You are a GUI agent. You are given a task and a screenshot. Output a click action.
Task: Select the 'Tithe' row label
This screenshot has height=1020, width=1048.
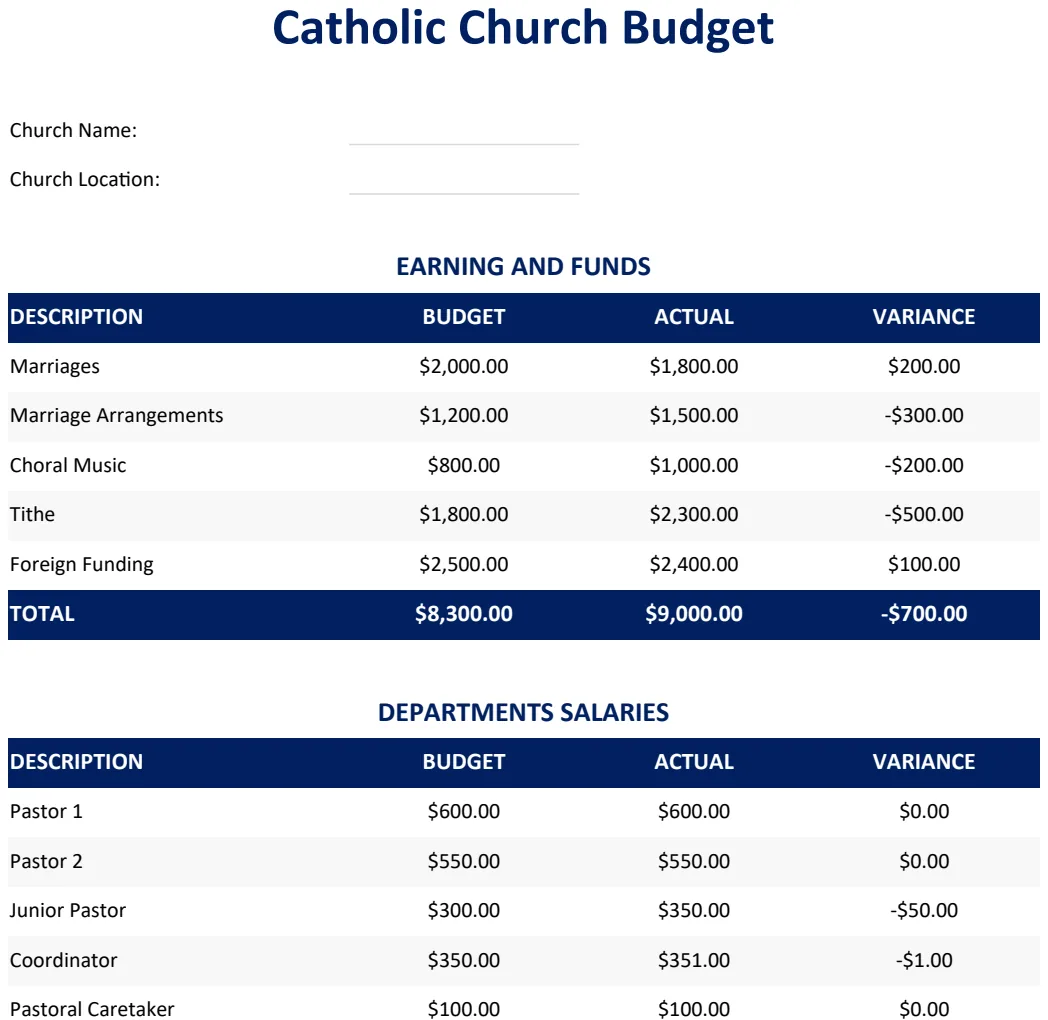[32, 515]
